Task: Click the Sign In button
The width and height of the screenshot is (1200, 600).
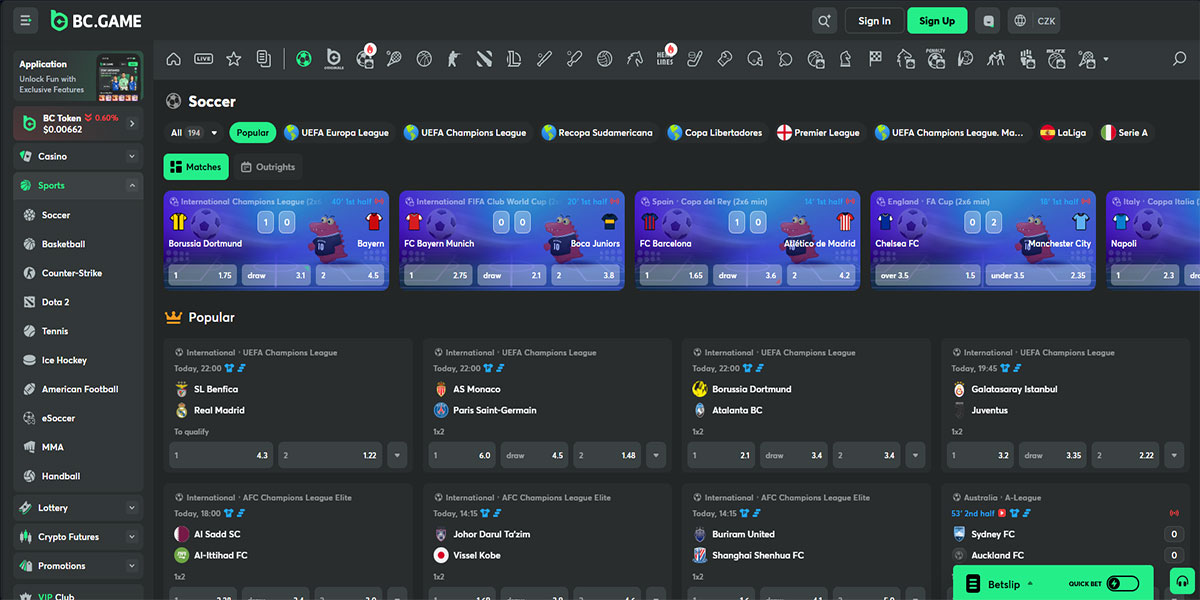Action: [x=874, y=21]
